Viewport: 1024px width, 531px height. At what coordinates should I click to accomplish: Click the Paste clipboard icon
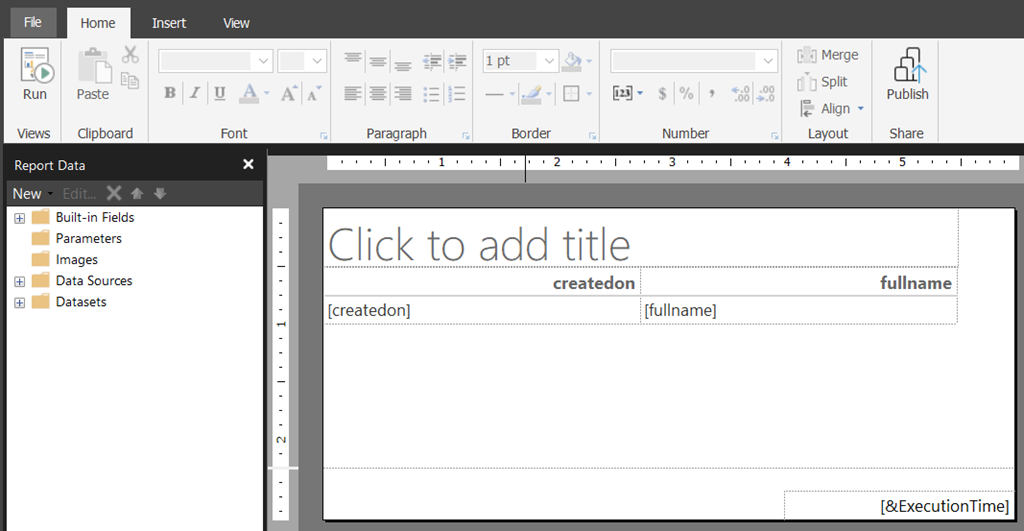click(93, 76)
